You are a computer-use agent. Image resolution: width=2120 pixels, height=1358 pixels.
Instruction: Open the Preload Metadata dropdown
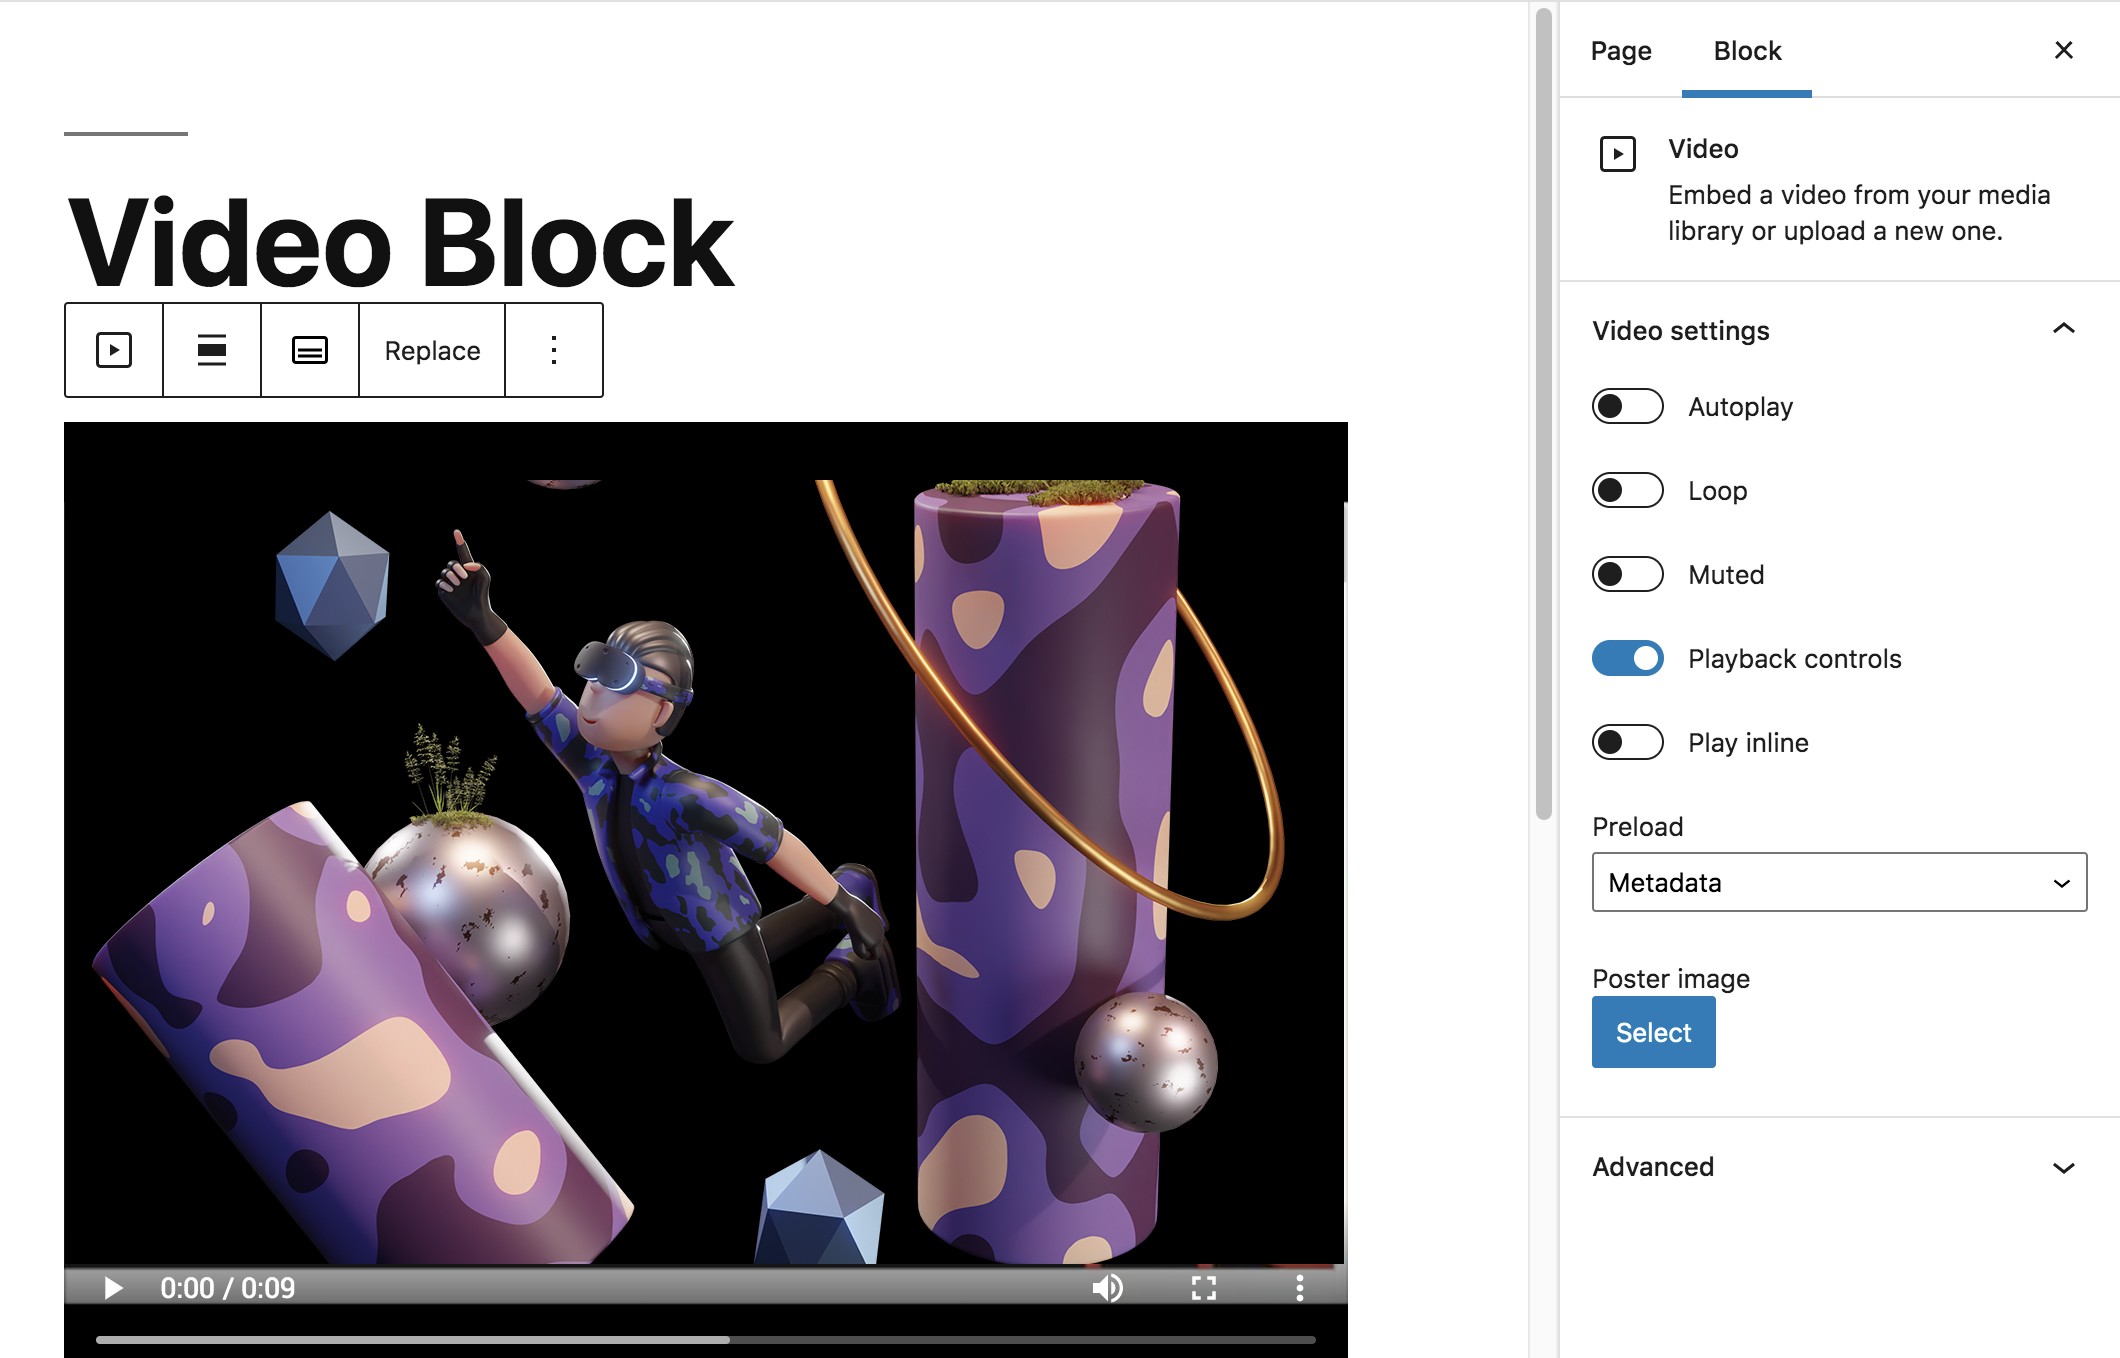[x=1839, y=882]
